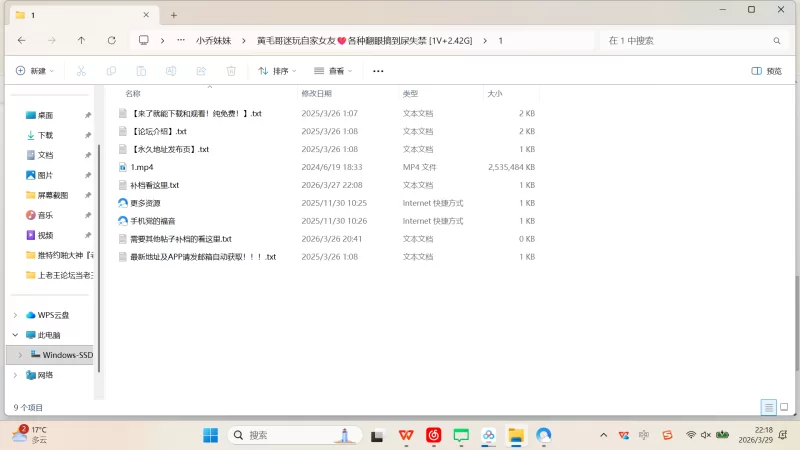Click the Cut scissors icon in toolbar
800x450 pixels.
(x=81, y=71)
